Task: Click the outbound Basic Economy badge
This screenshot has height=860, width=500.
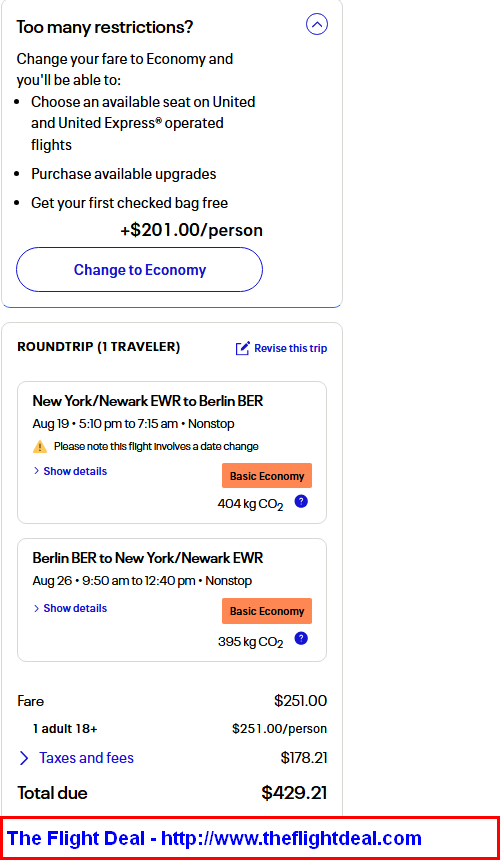Action: point(267,476)
